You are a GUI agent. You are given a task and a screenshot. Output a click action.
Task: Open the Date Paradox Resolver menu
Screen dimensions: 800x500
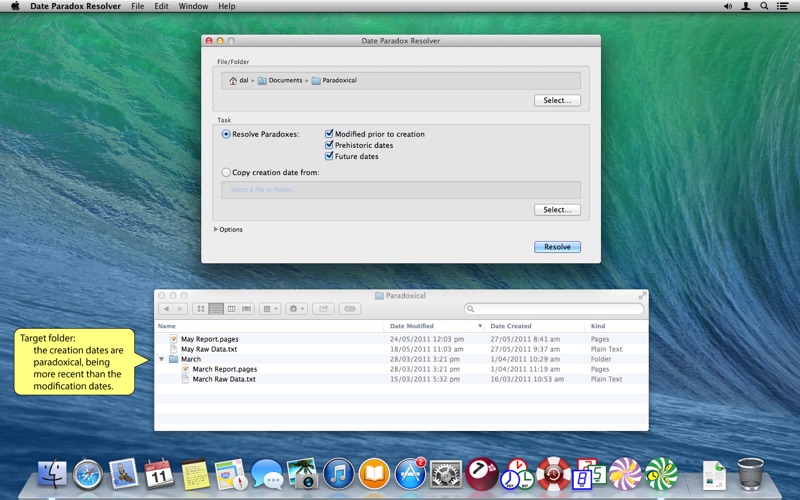(x=76, y=6)
